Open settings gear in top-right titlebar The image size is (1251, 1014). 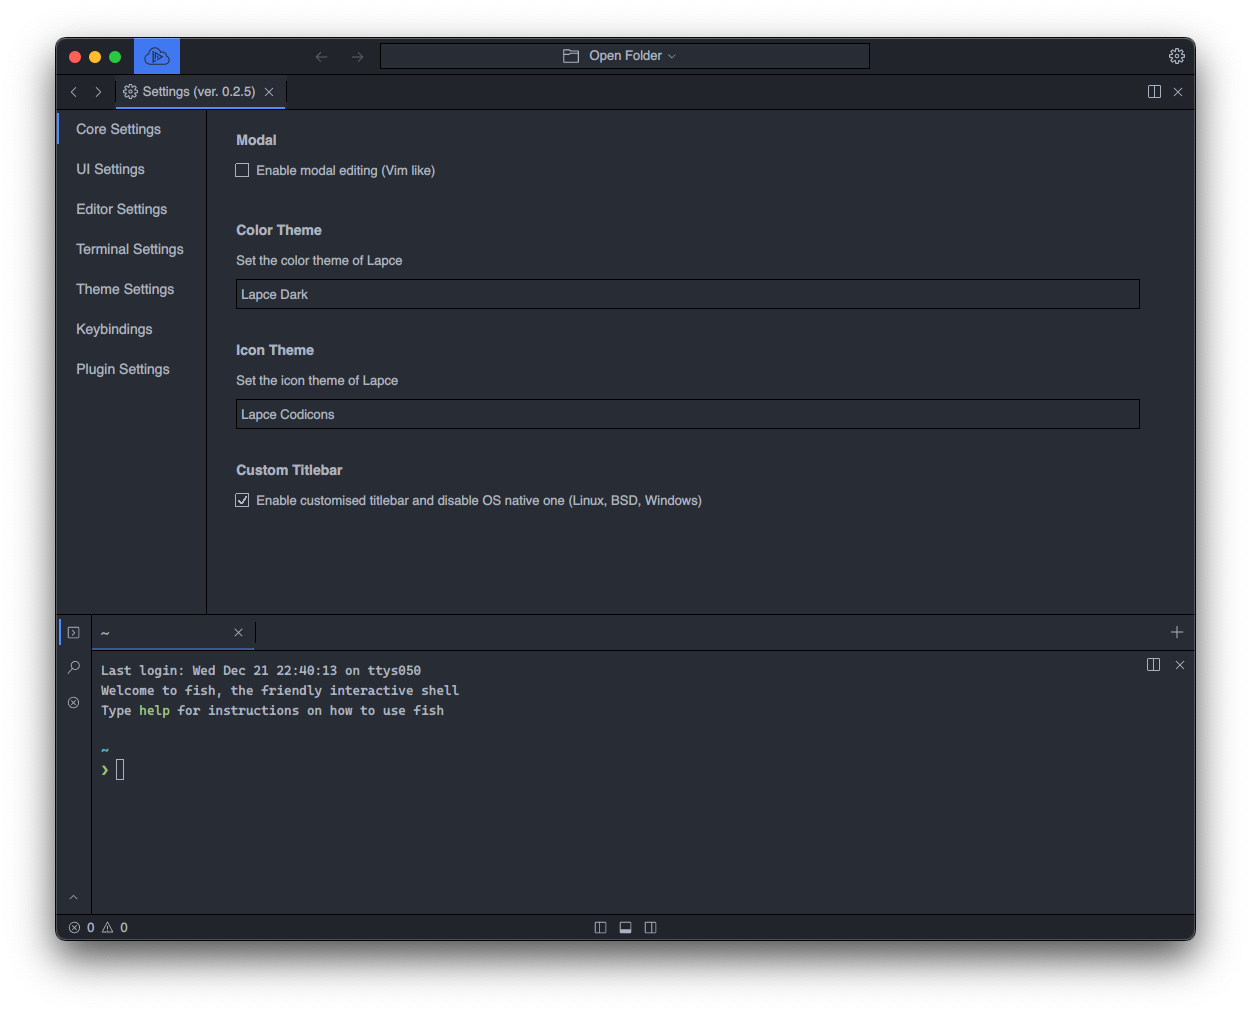1176,56
